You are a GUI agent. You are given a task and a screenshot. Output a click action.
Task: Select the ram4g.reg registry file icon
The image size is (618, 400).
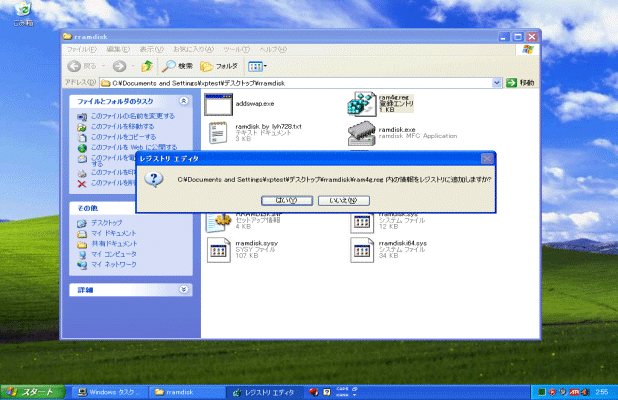pyautogui.click(x=361, y=104)
